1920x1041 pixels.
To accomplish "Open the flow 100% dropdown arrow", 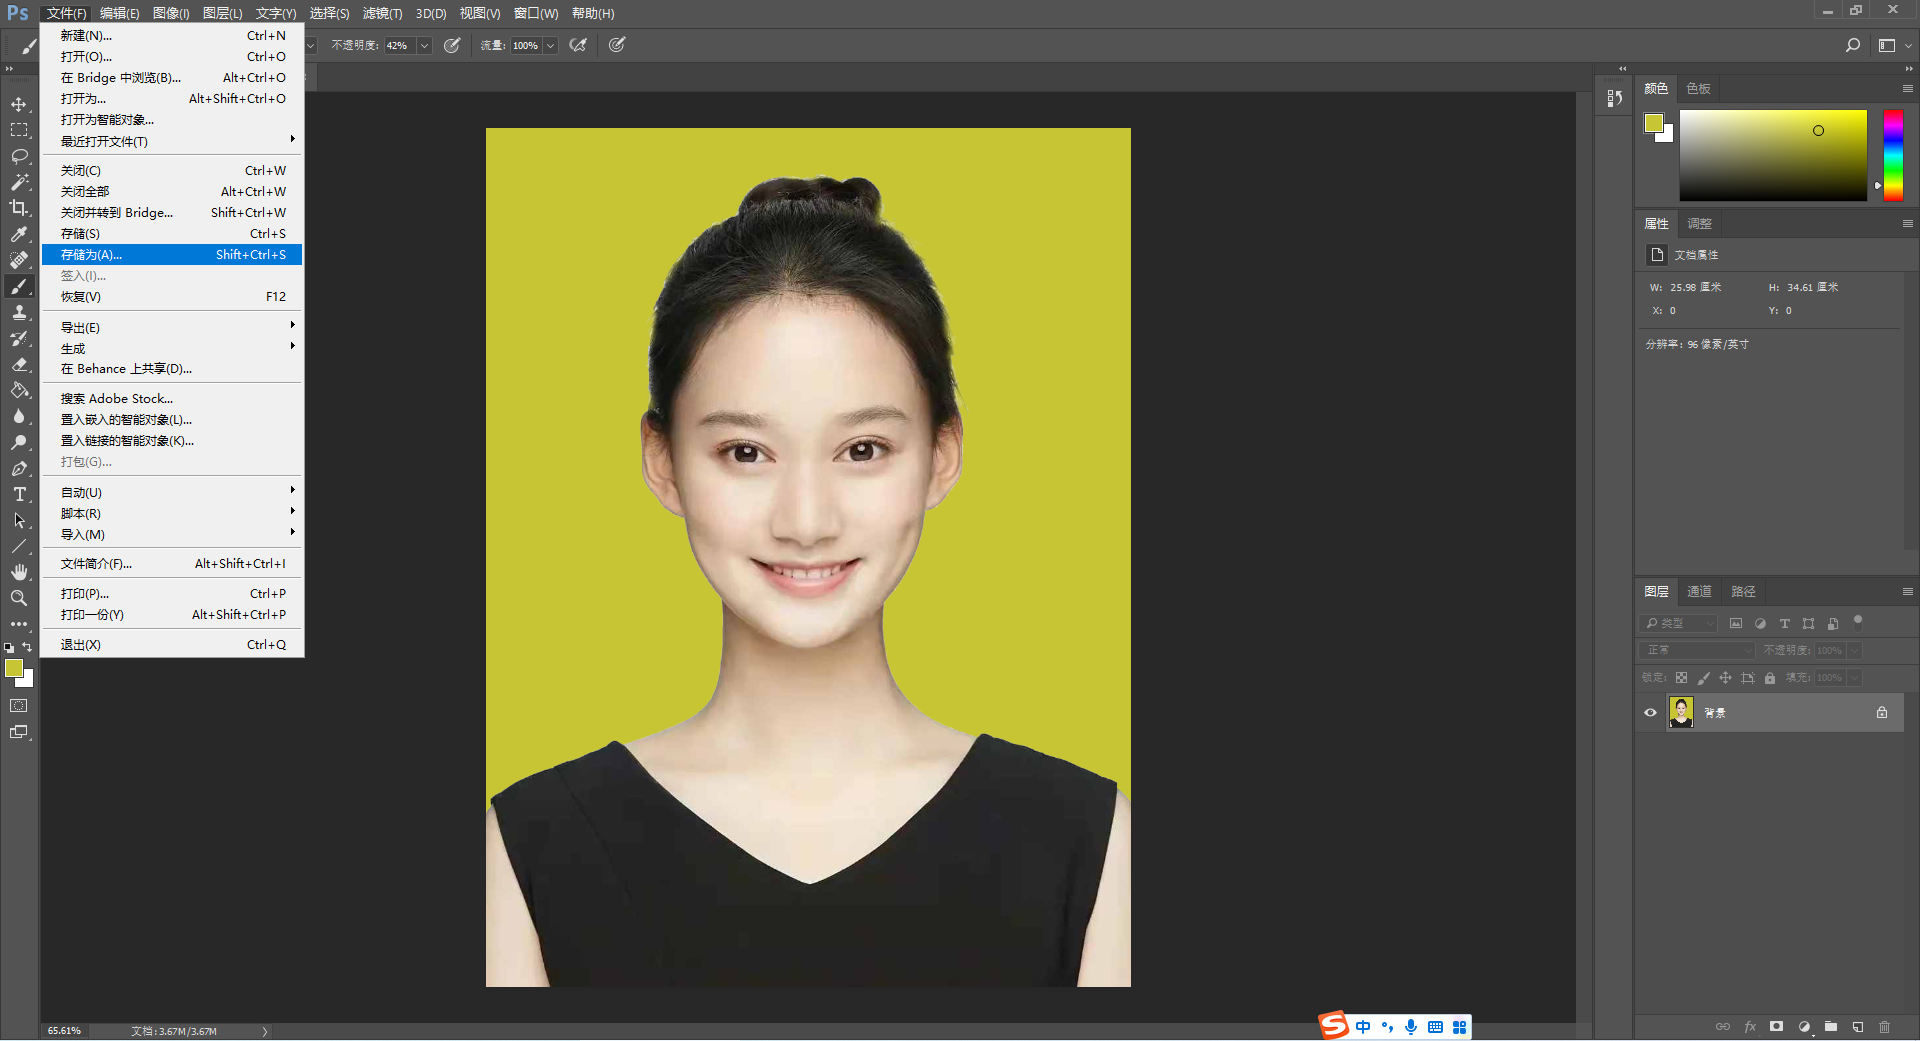I will click(550, 45).
